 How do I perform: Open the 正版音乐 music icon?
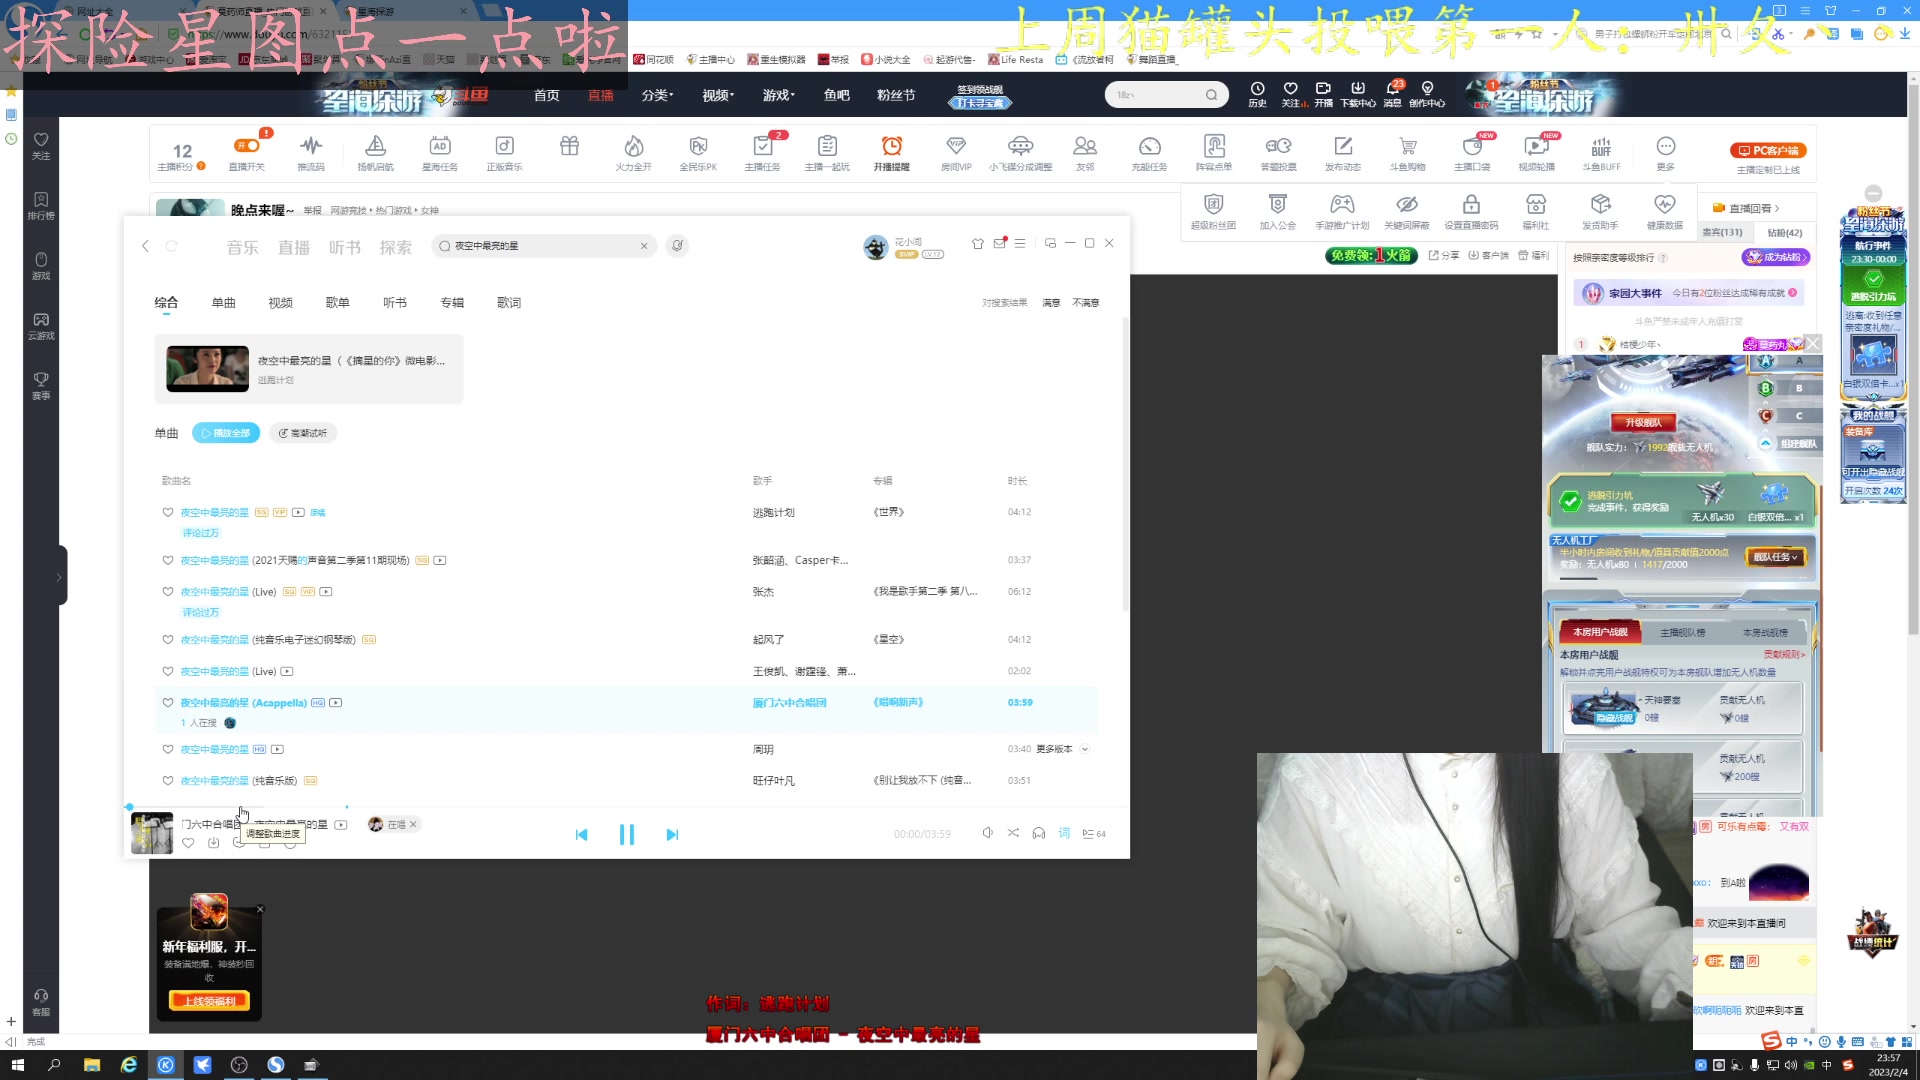pos(505,152)
